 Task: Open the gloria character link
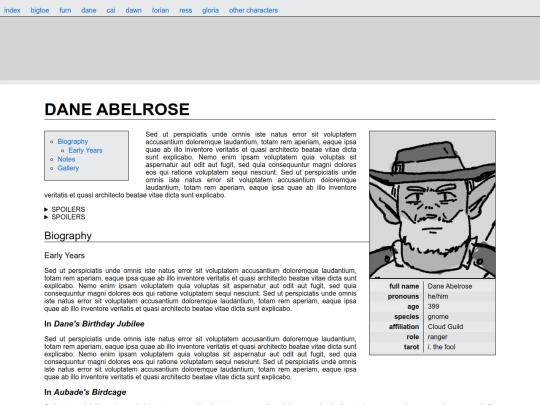click(210, 10)
